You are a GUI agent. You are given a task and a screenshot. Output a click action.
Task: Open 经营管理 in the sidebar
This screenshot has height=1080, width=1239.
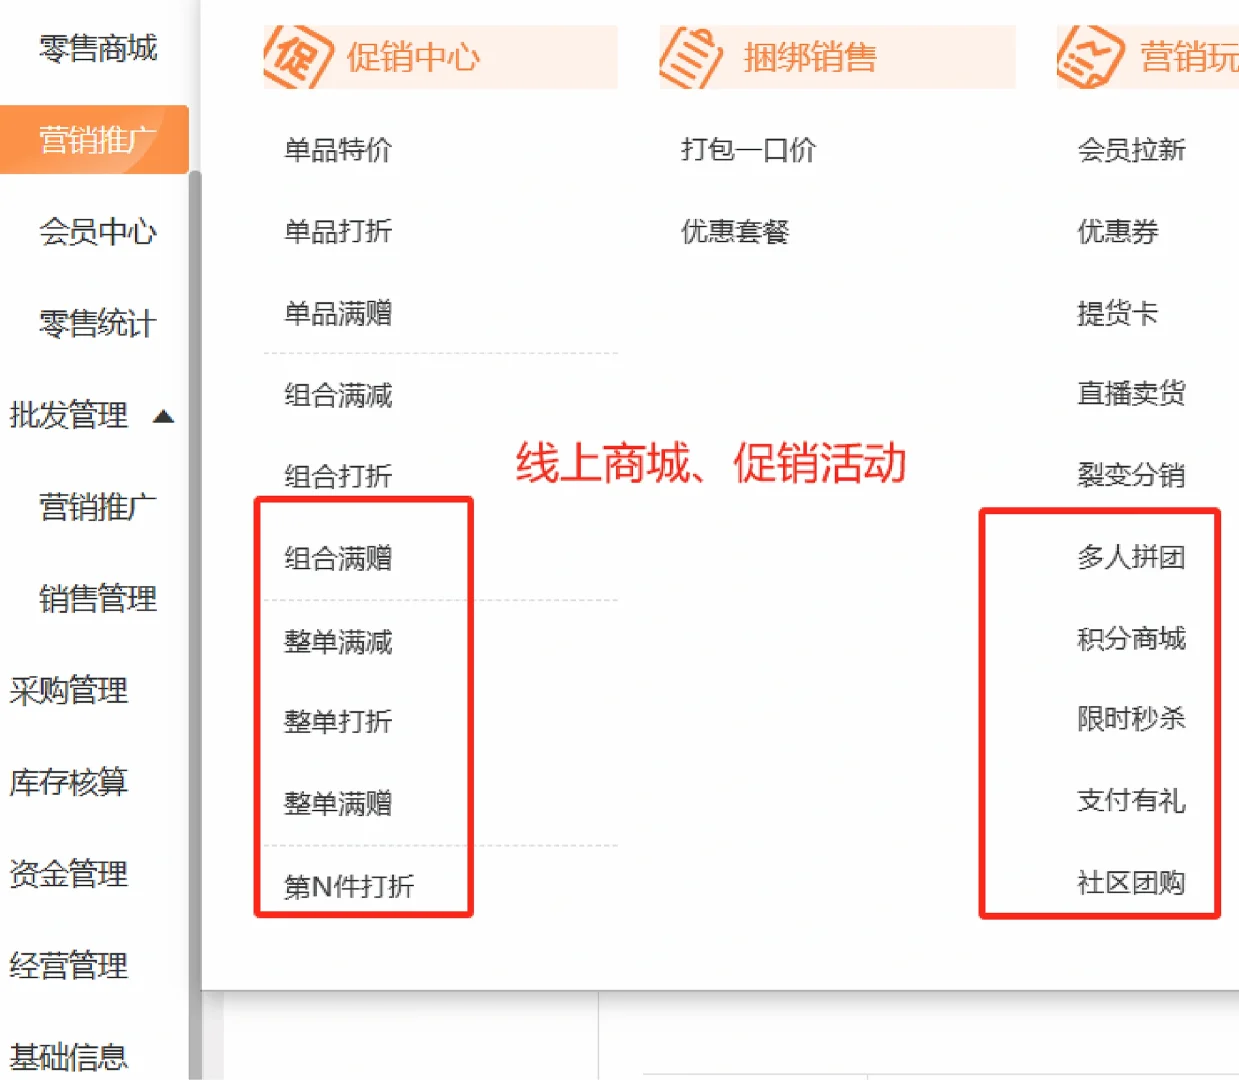[x=68, y=966]
